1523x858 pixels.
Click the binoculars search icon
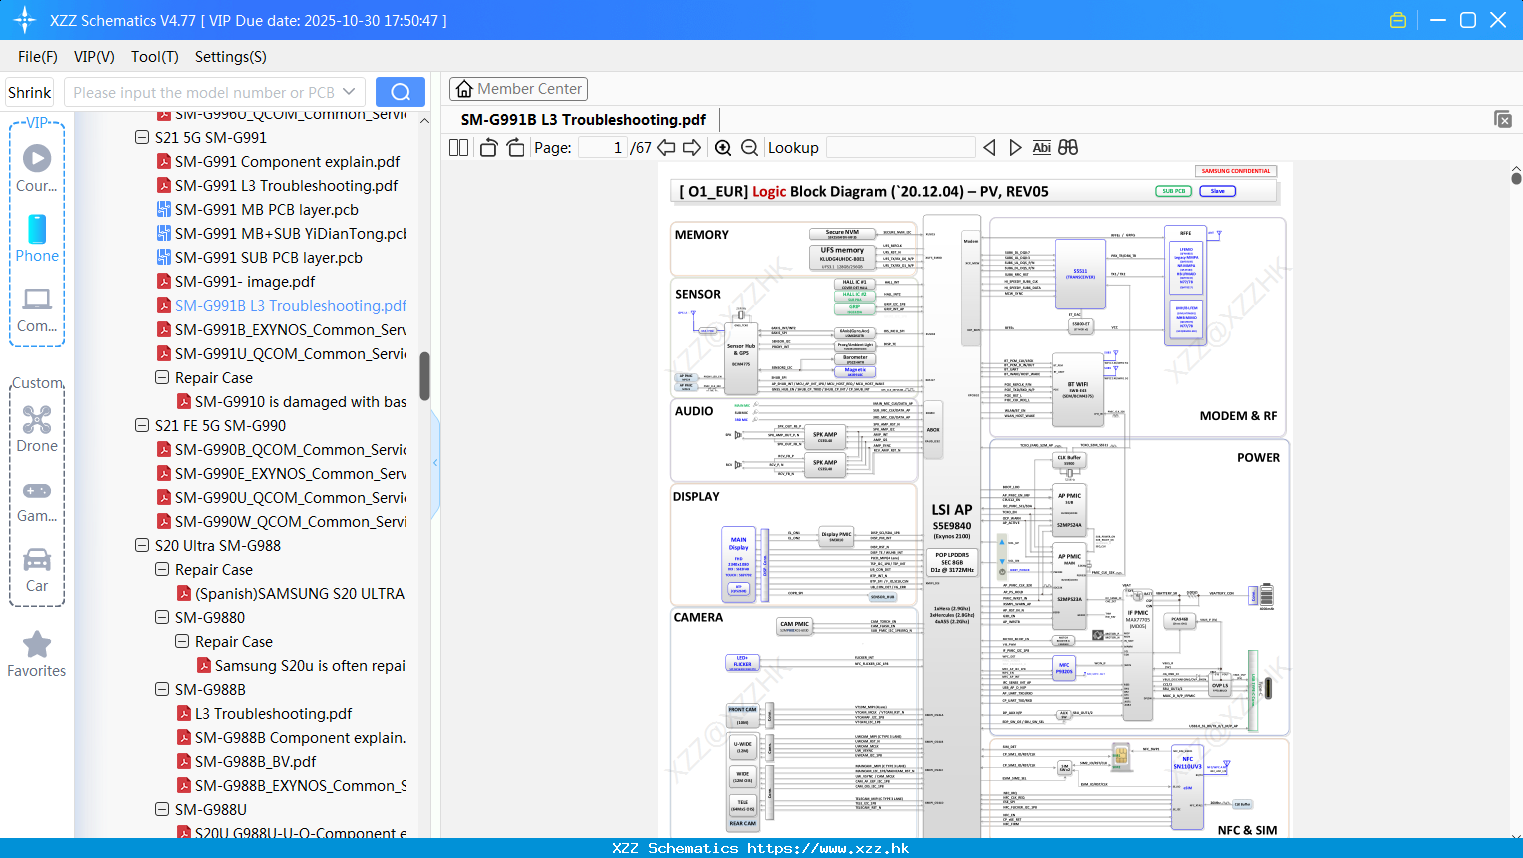[1068, 148]
